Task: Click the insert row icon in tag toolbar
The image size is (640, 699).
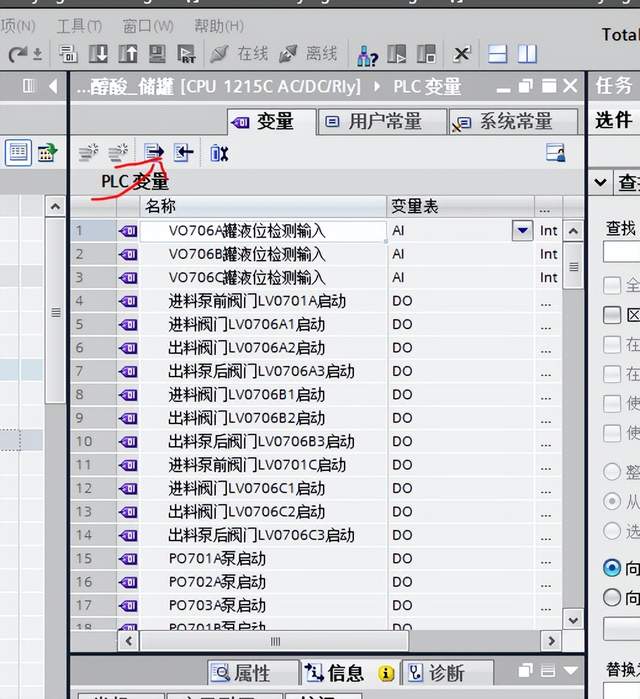Action: [88, 152]
